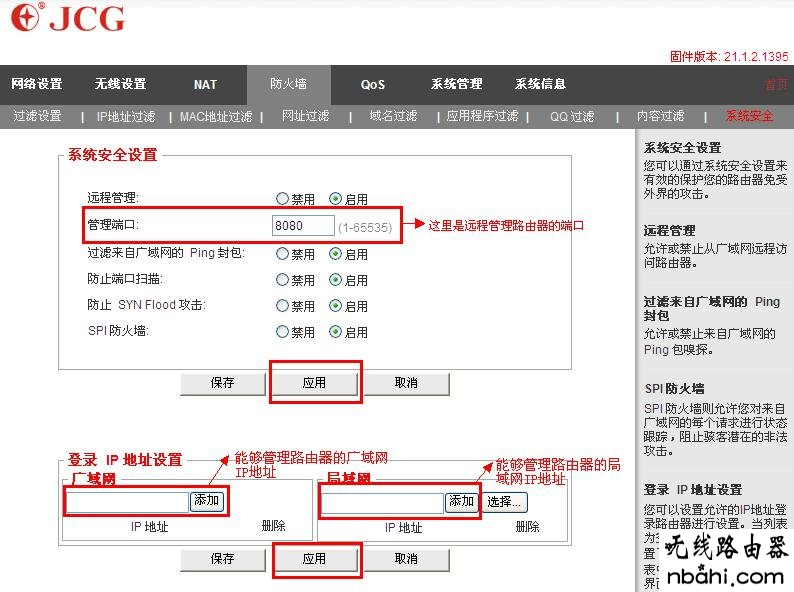Click 添加 in the 局域网 section
The width and height of the screenshot is (794, 592).
pyautogui.click(x=462, y=502)
